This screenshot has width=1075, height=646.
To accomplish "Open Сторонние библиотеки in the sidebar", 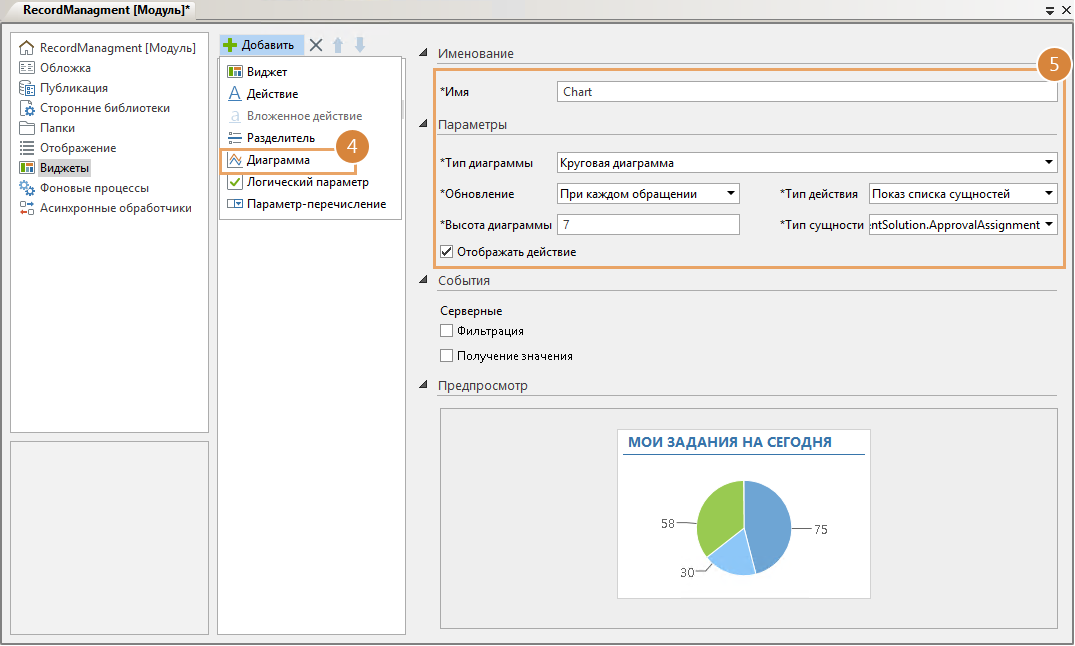I will 104,108.
